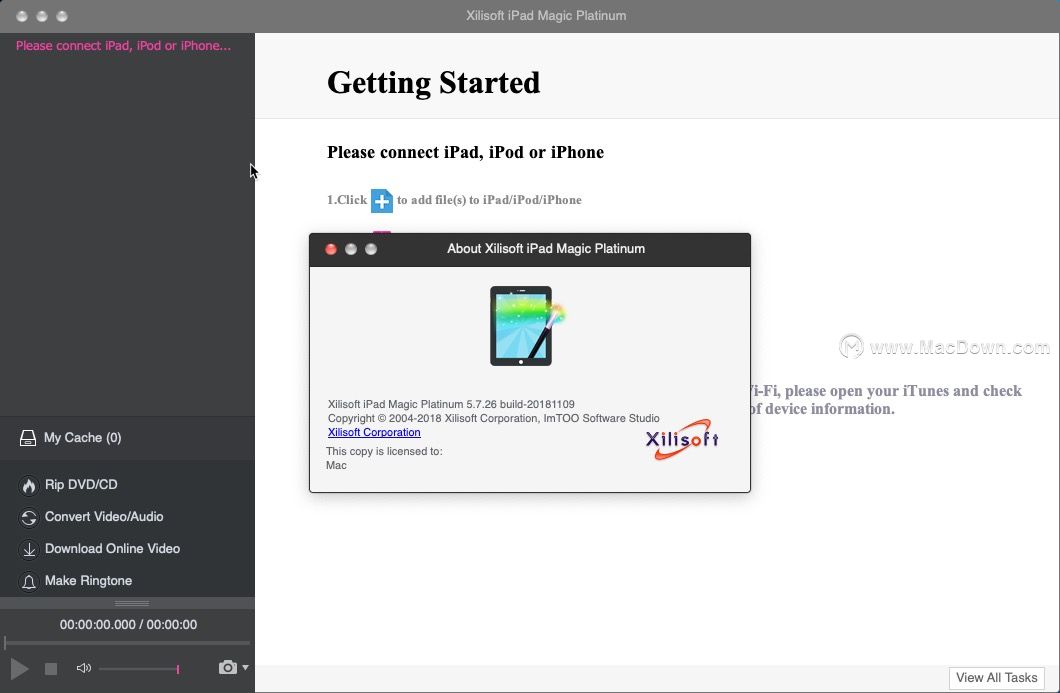Click the 00:00:00.000 / 00:00:00 time display
This screenshot has height=693, width=1060.
coord(128,625)
